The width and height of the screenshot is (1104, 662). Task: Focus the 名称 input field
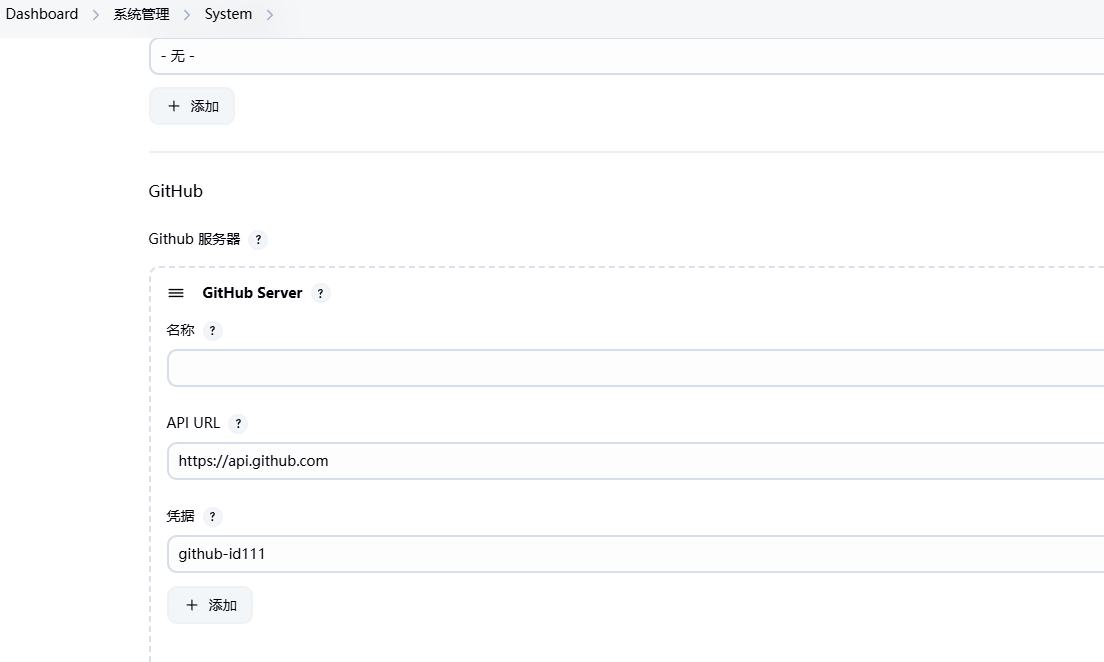635,368
